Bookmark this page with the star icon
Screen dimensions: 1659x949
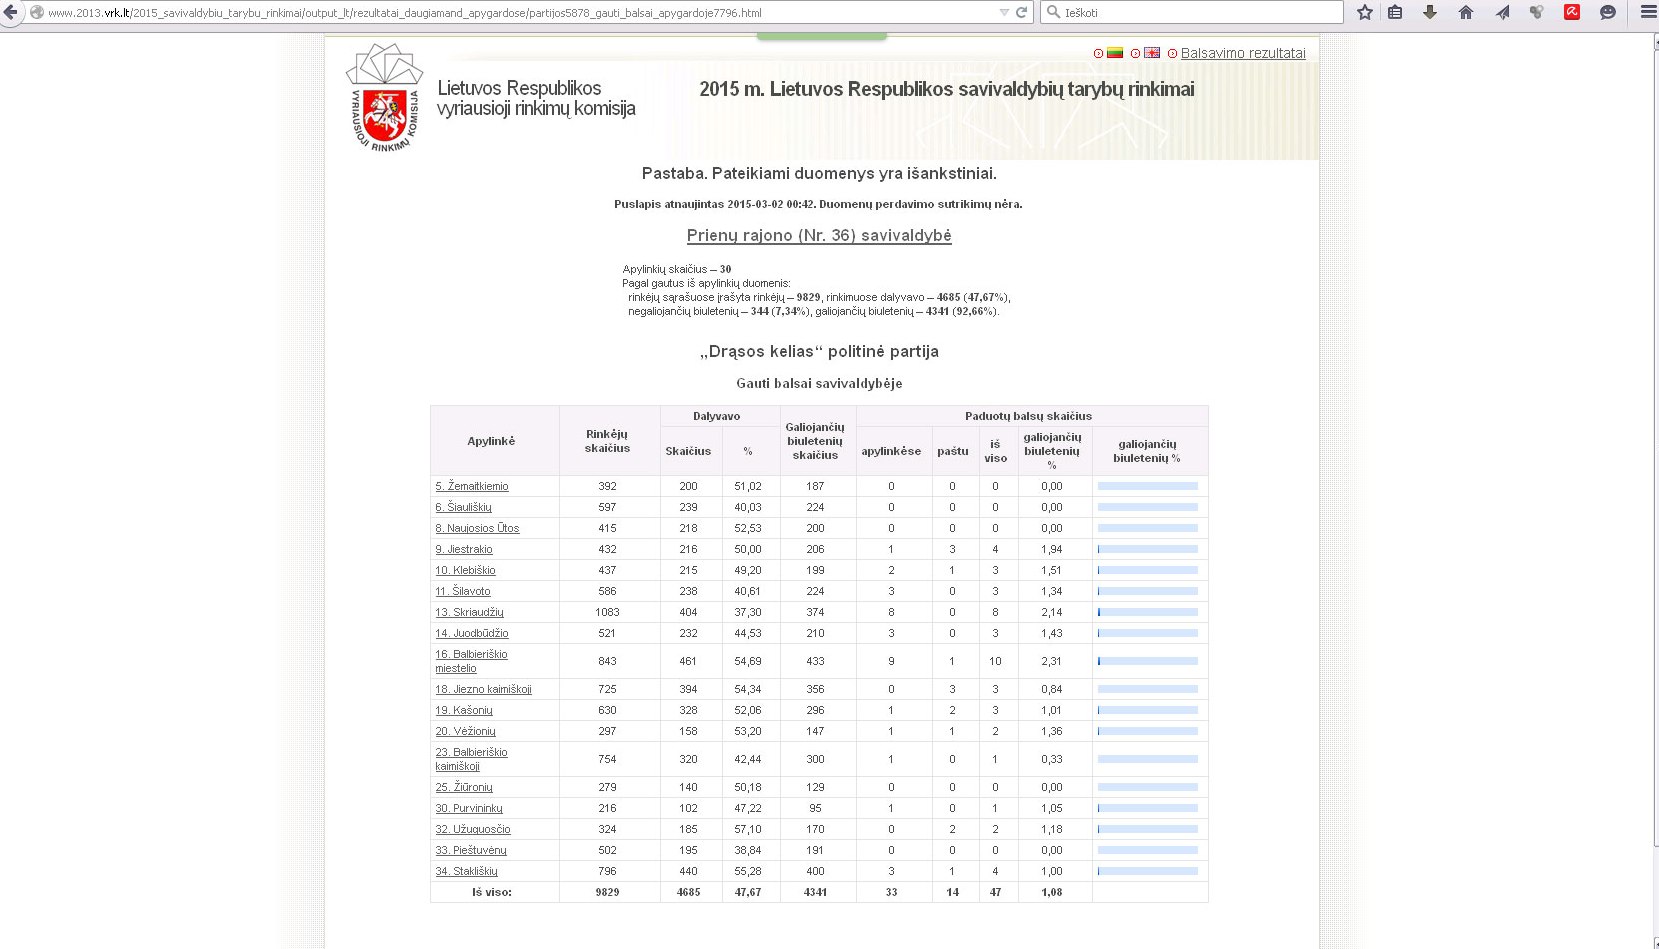click(x=1365, y=13)
